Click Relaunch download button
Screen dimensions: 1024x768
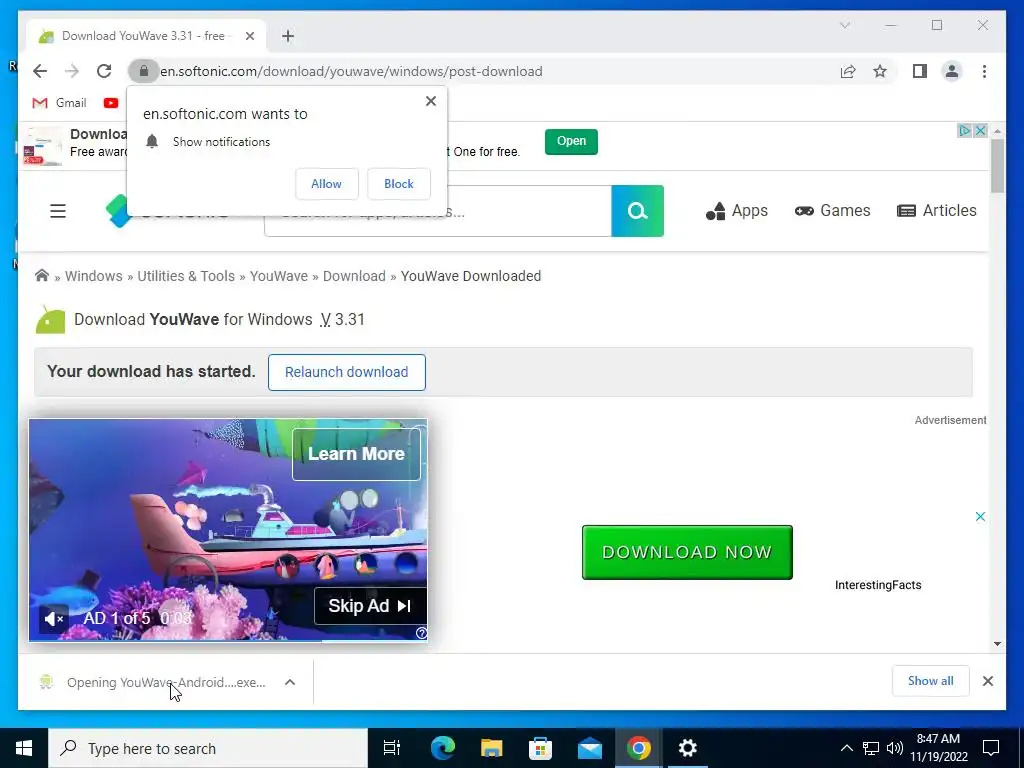click(x=347, y=372)
